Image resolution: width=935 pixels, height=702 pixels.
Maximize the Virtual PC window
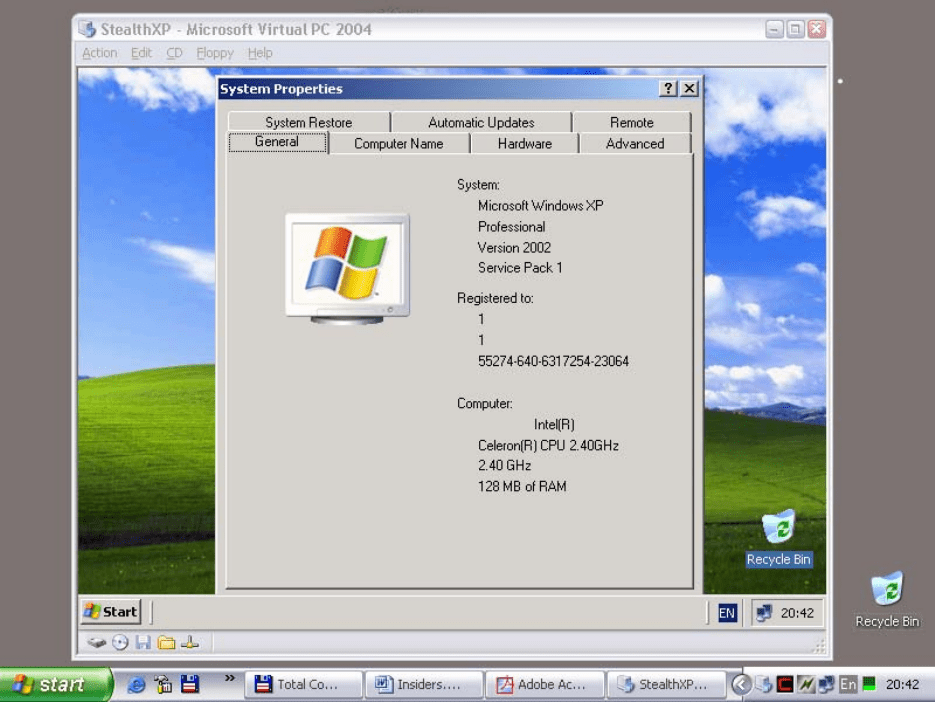(x=795, y=29)
